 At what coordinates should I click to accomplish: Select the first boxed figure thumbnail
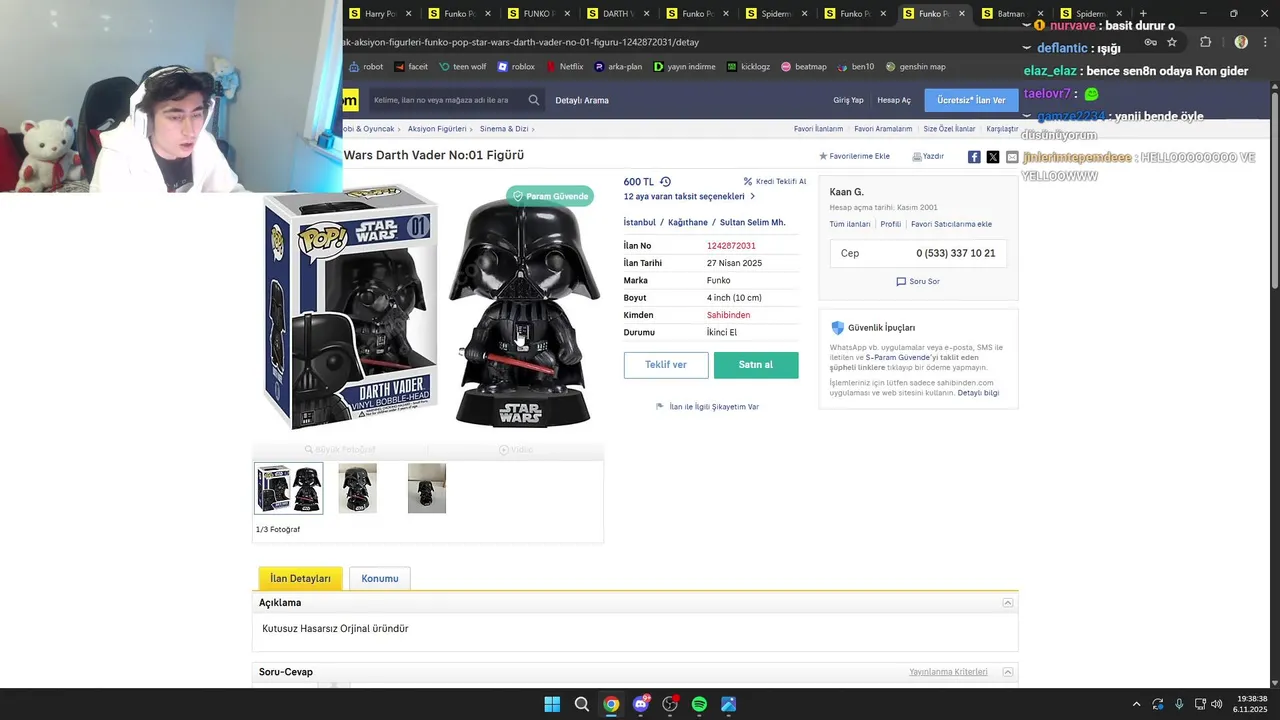click(x=289, y=488)
